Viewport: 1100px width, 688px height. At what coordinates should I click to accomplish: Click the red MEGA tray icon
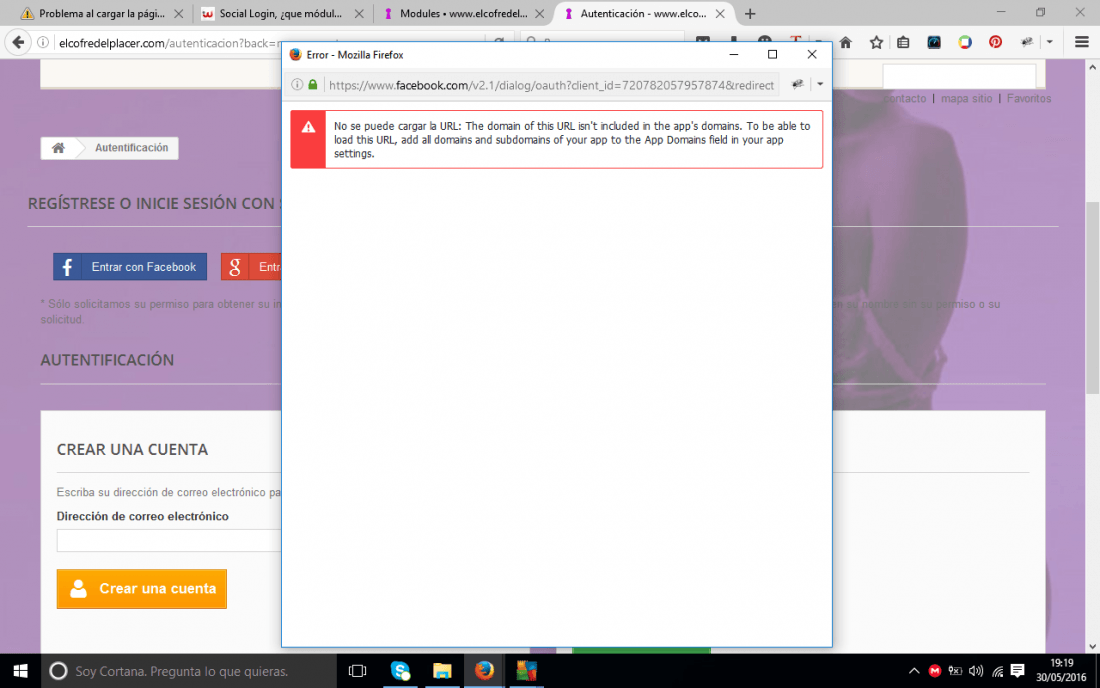pyautogui.click(x=934, y=671)
